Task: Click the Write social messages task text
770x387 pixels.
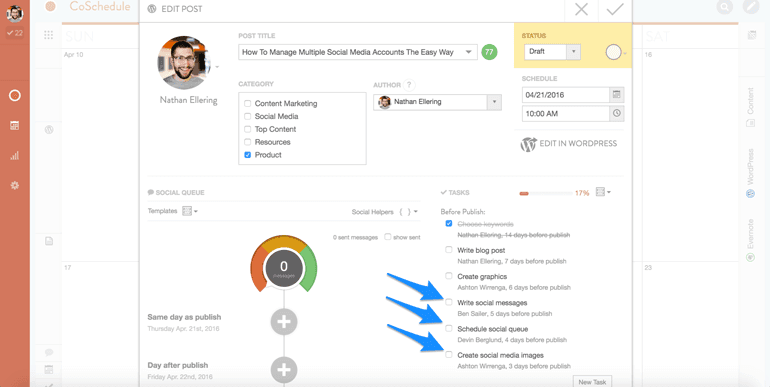Action: [492, 303]
